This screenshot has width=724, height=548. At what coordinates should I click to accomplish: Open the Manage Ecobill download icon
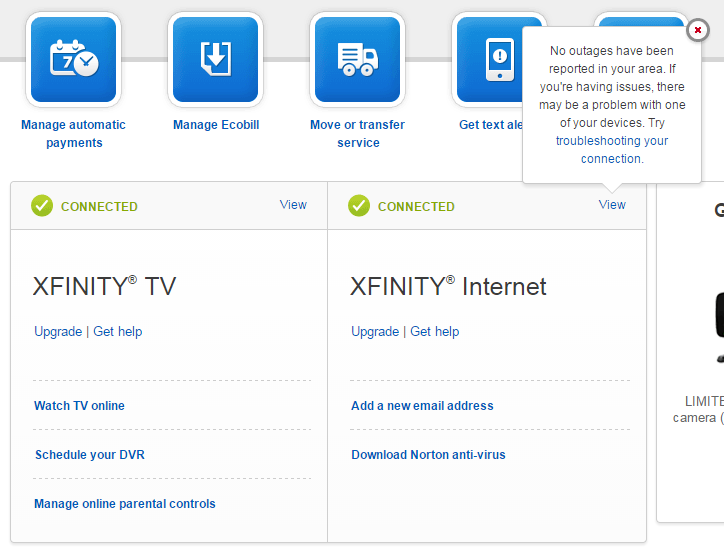tap(215, 60)
